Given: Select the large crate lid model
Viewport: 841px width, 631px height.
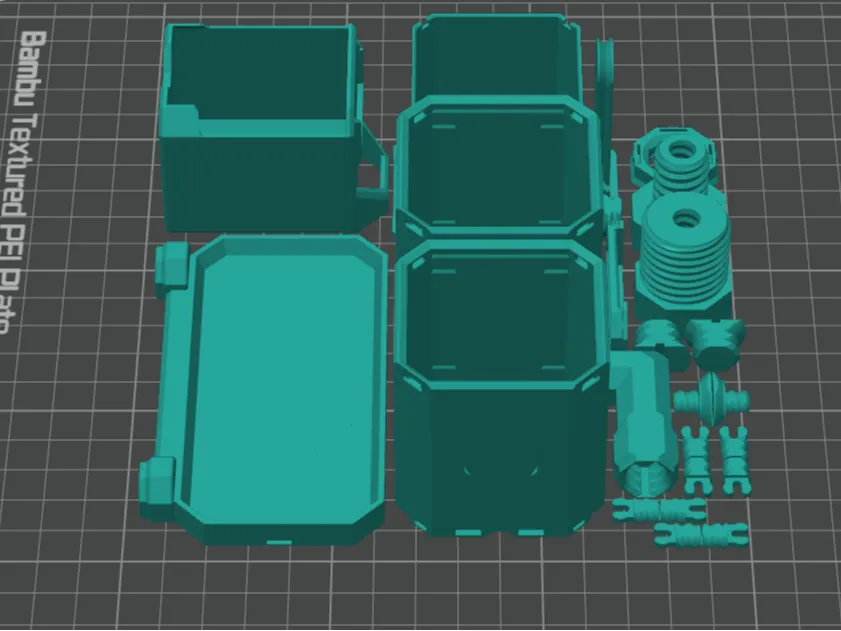Looking at the screenshot, I should point(270,380).
